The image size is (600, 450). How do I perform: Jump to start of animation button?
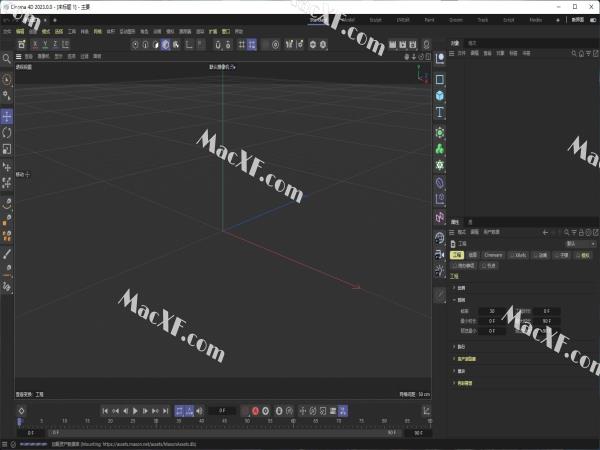click(107, 411)
